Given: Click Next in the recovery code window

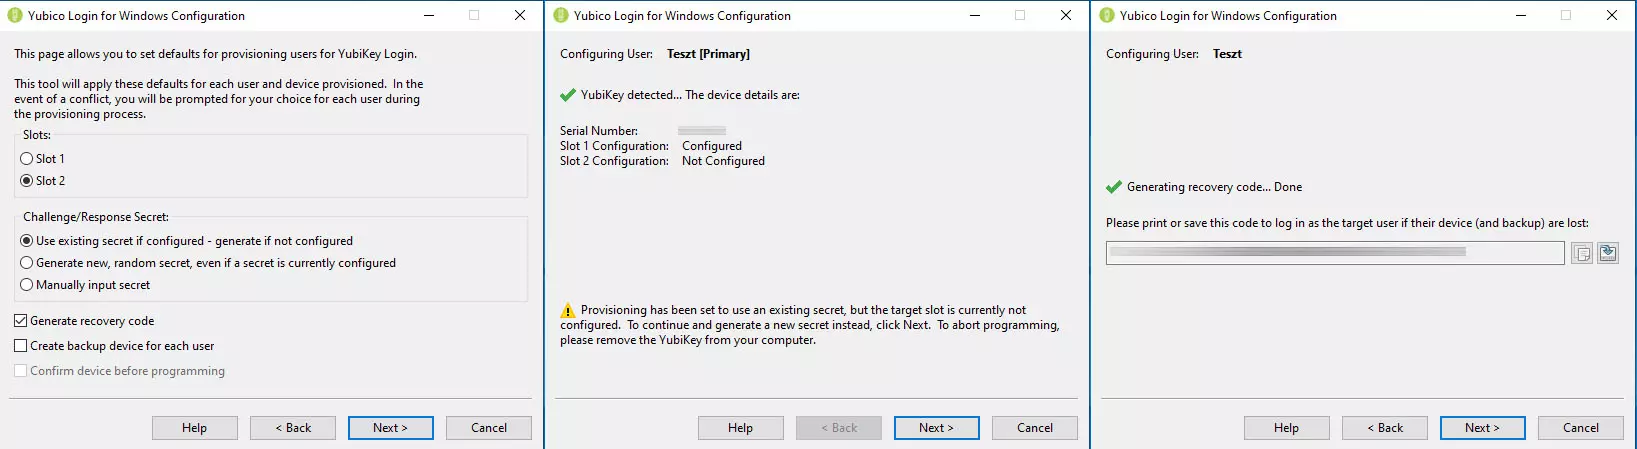Looking at the screenshot, I should click(x=1483, y=428).
